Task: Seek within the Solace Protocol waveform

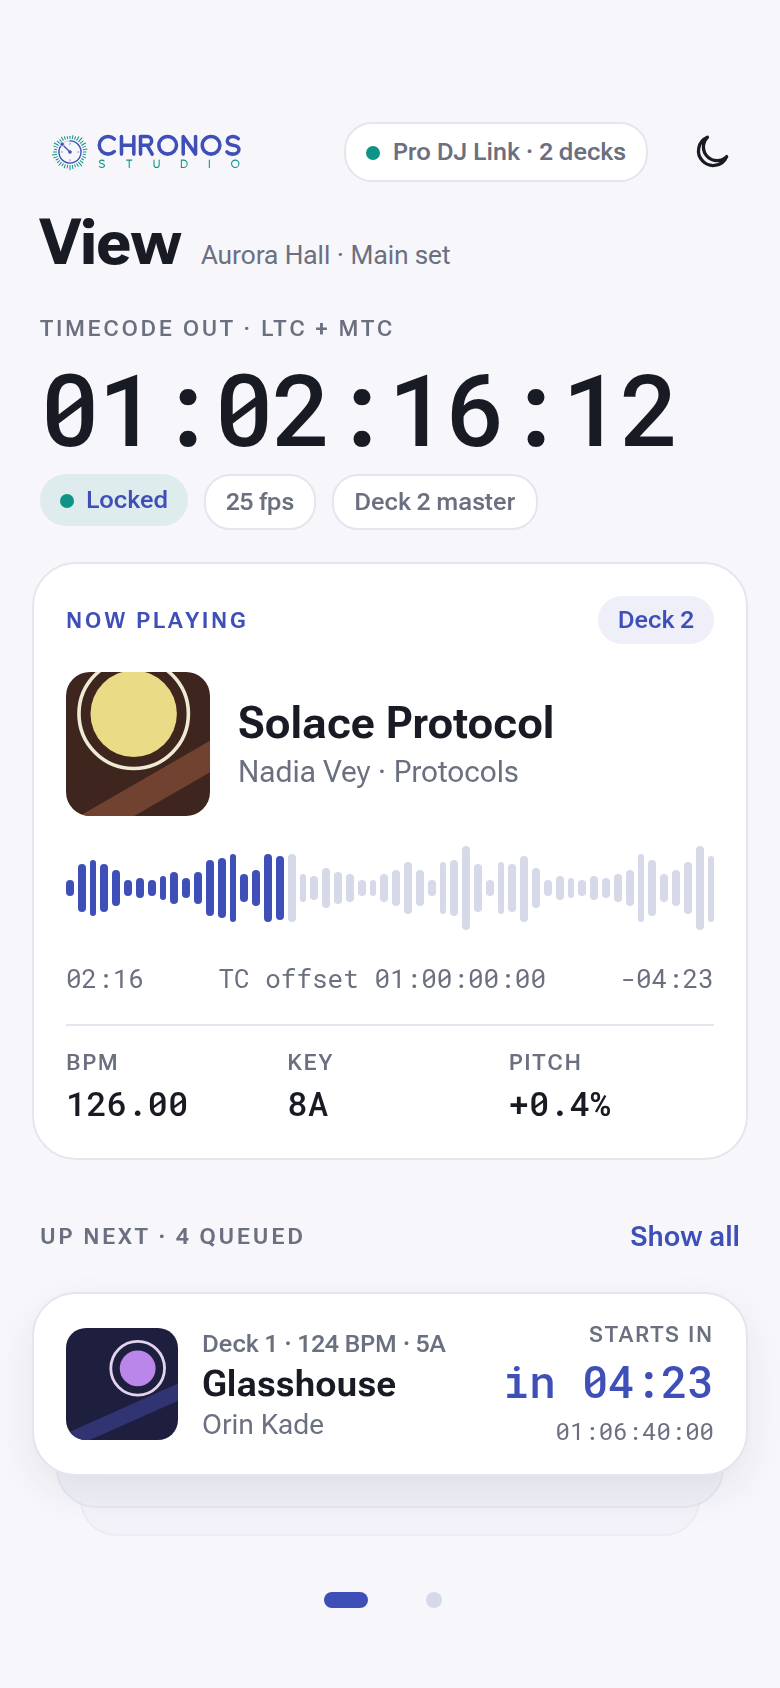Action: (x=390, y=888)
